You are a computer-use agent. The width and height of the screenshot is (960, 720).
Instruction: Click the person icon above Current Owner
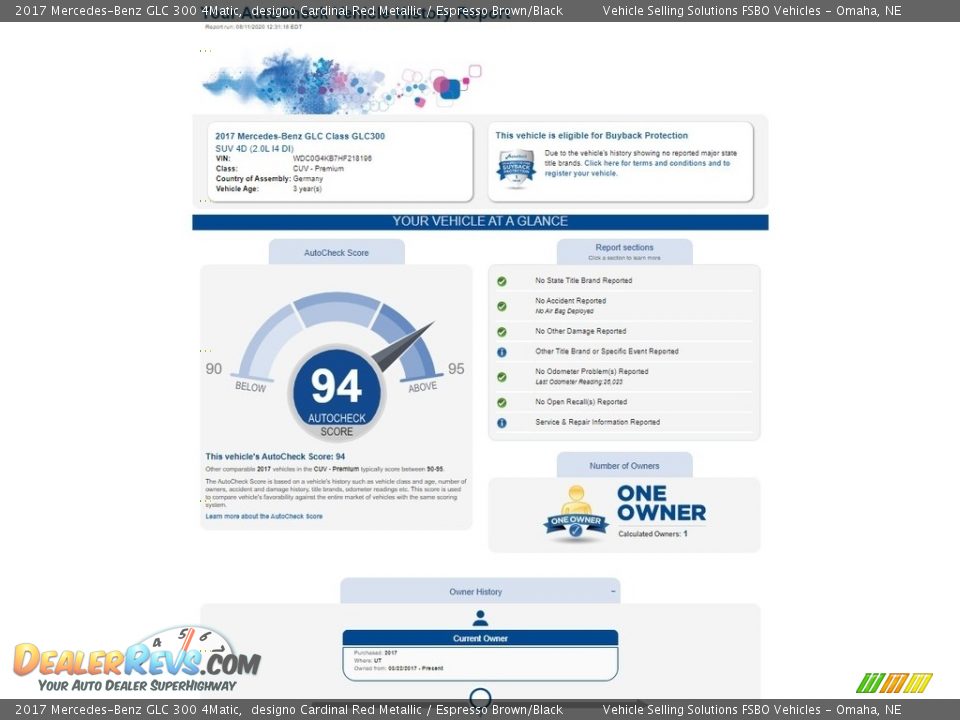pyautogui.click(x=481, y=618)
